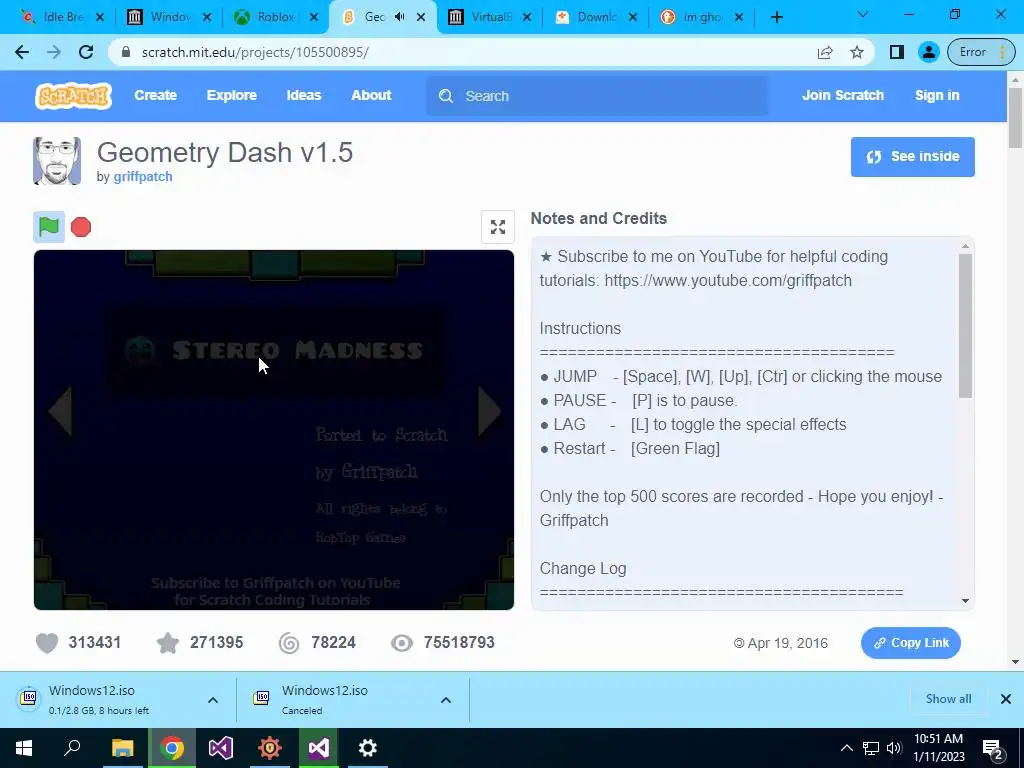Open the volume control in the tray
The height and width of the screenshot is (768, 1024).
pos(894,748)
